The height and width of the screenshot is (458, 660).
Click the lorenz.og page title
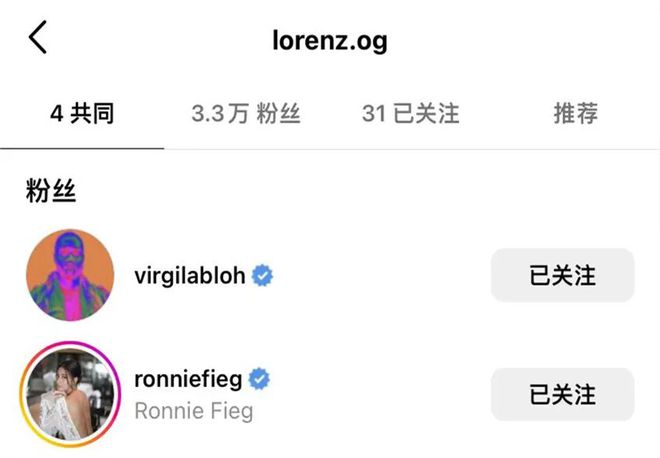click(330, 41)
